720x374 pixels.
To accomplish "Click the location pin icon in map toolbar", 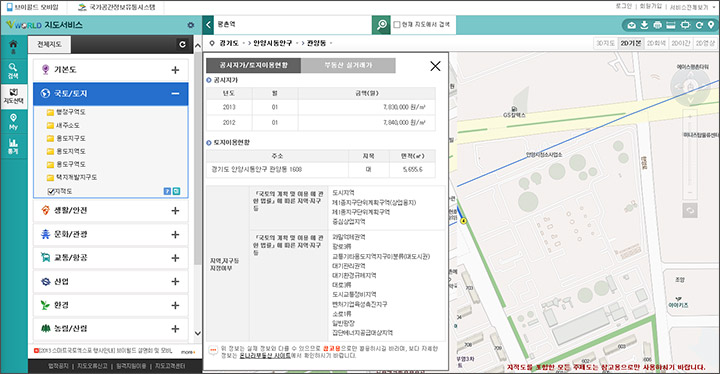I will [x=711, y=25].
